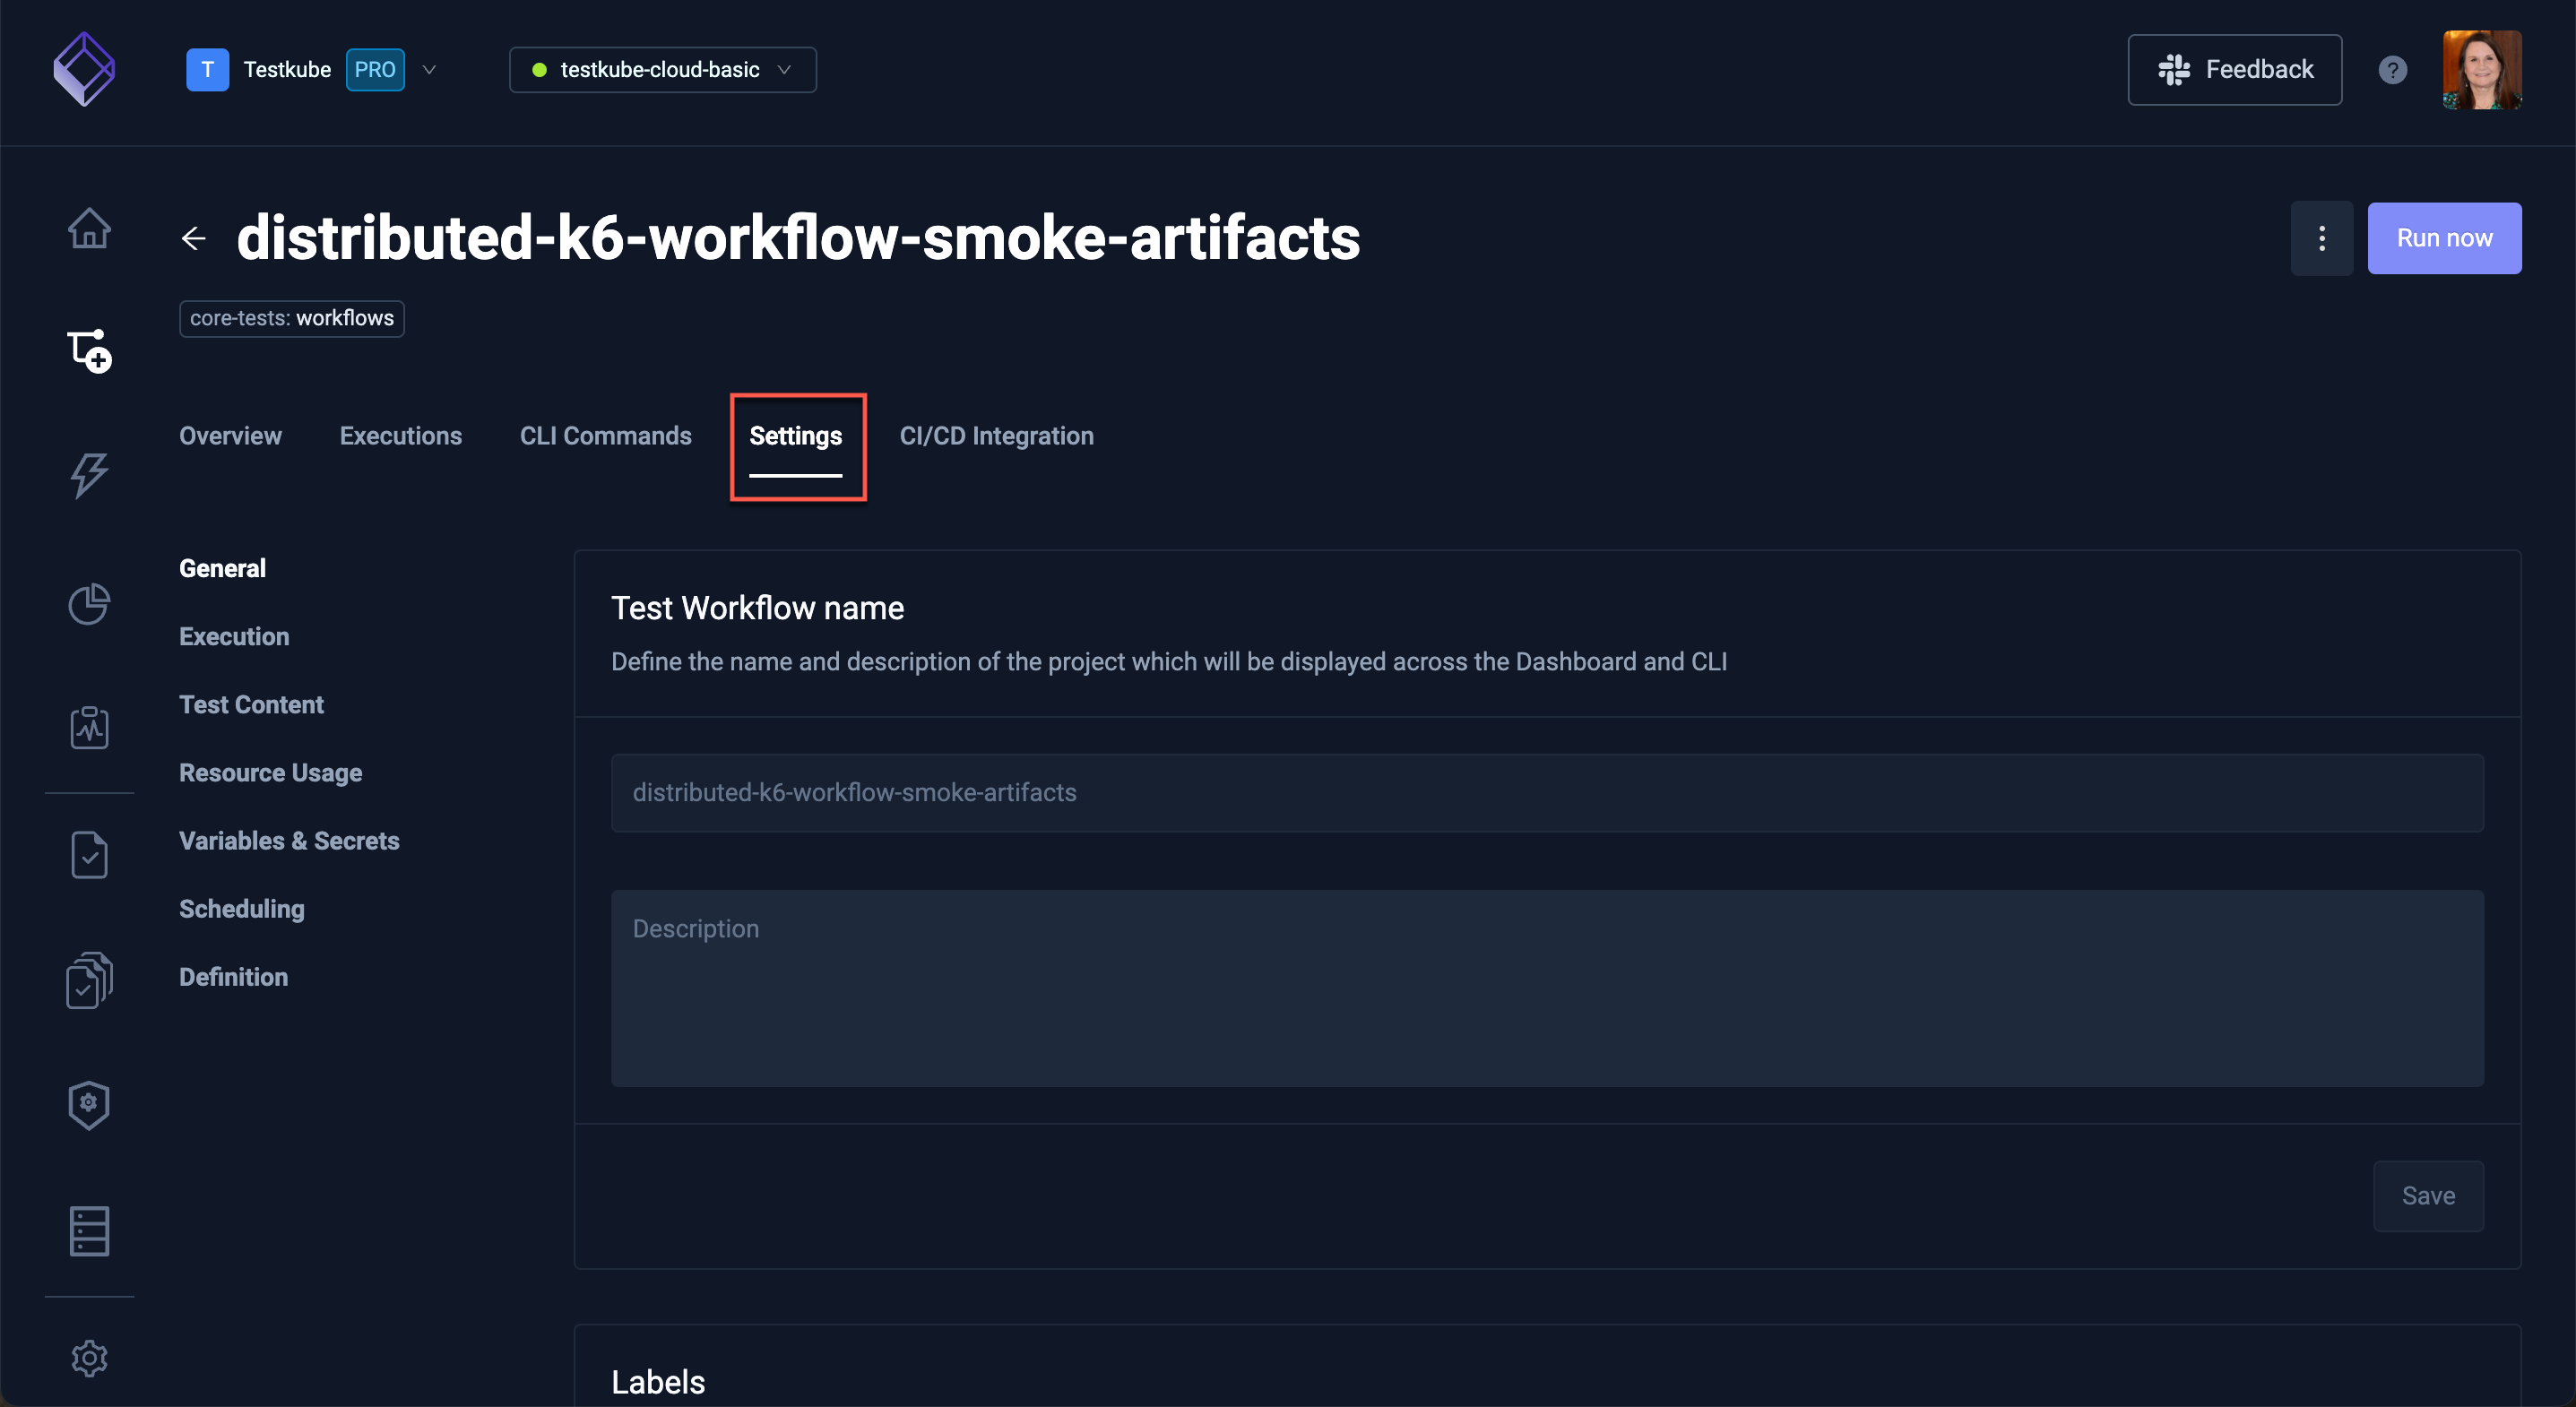Click the home/dashboard navigation icon
The width and height of the screenshot is (2576, 1407).
(x=89, y=227)
